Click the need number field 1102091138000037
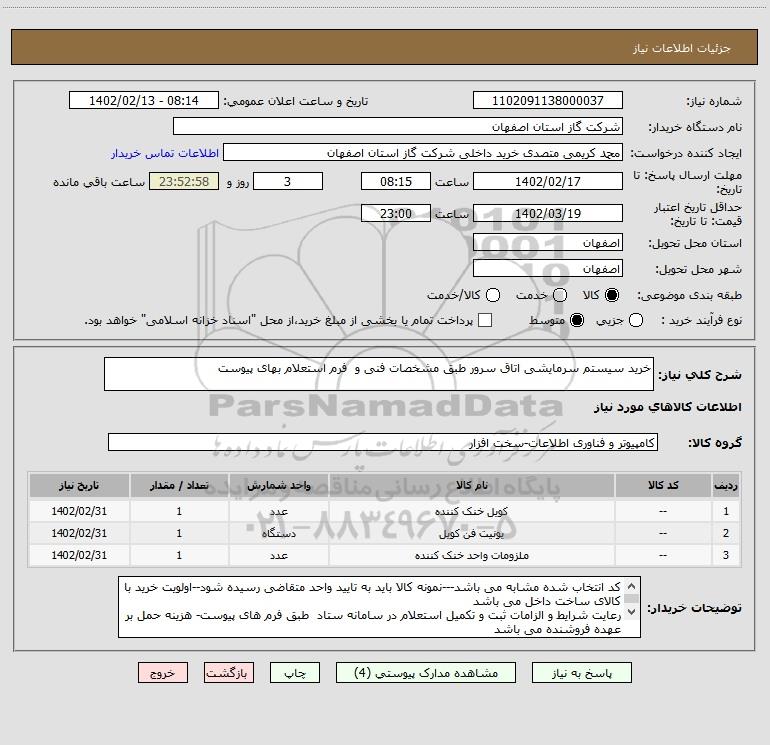The width and height of the screenshot is (770, 745). [548, 101]
